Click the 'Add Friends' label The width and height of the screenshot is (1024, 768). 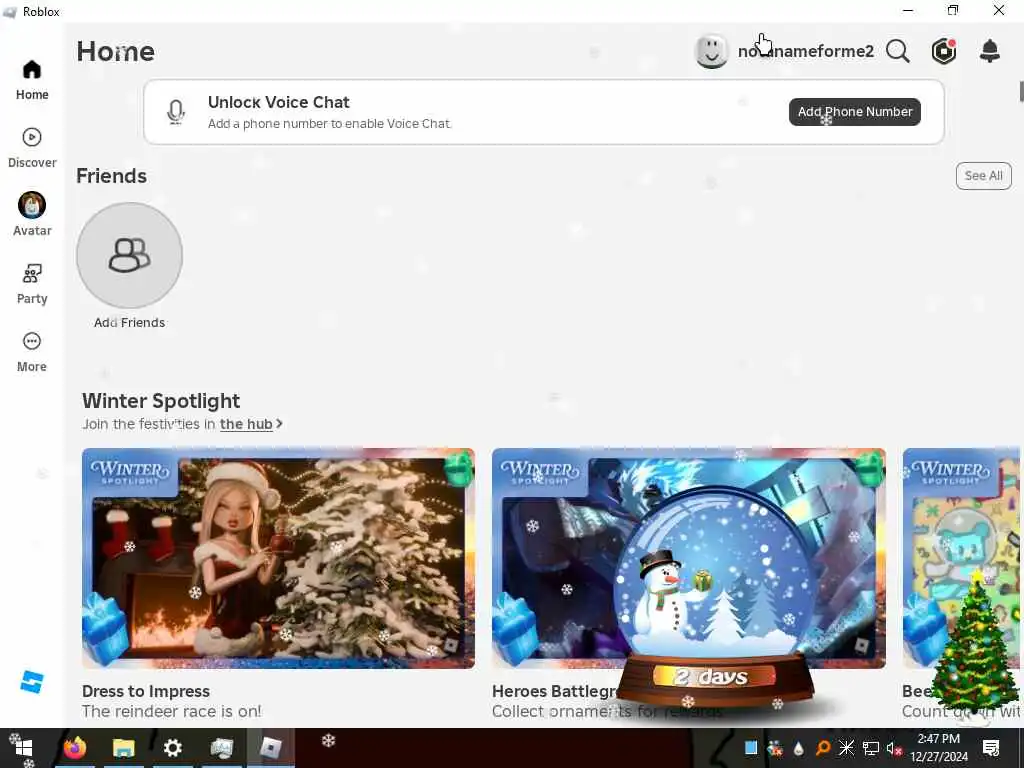(x=129, y=323)
